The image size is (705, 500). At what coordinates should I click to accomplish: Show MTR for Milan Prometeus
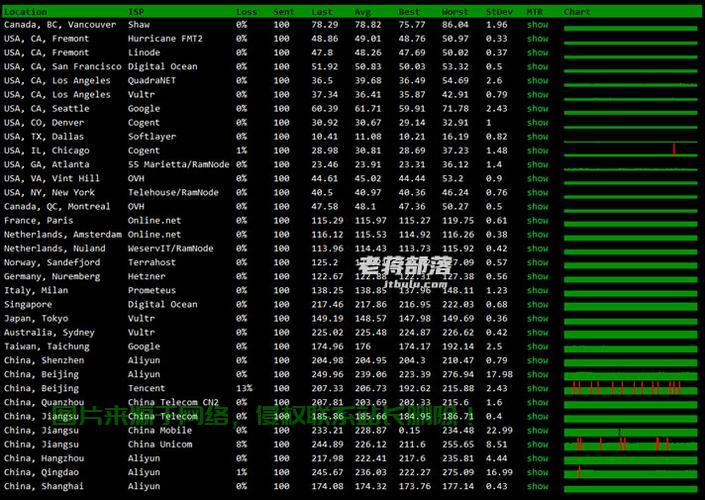(x=537, y=290)
